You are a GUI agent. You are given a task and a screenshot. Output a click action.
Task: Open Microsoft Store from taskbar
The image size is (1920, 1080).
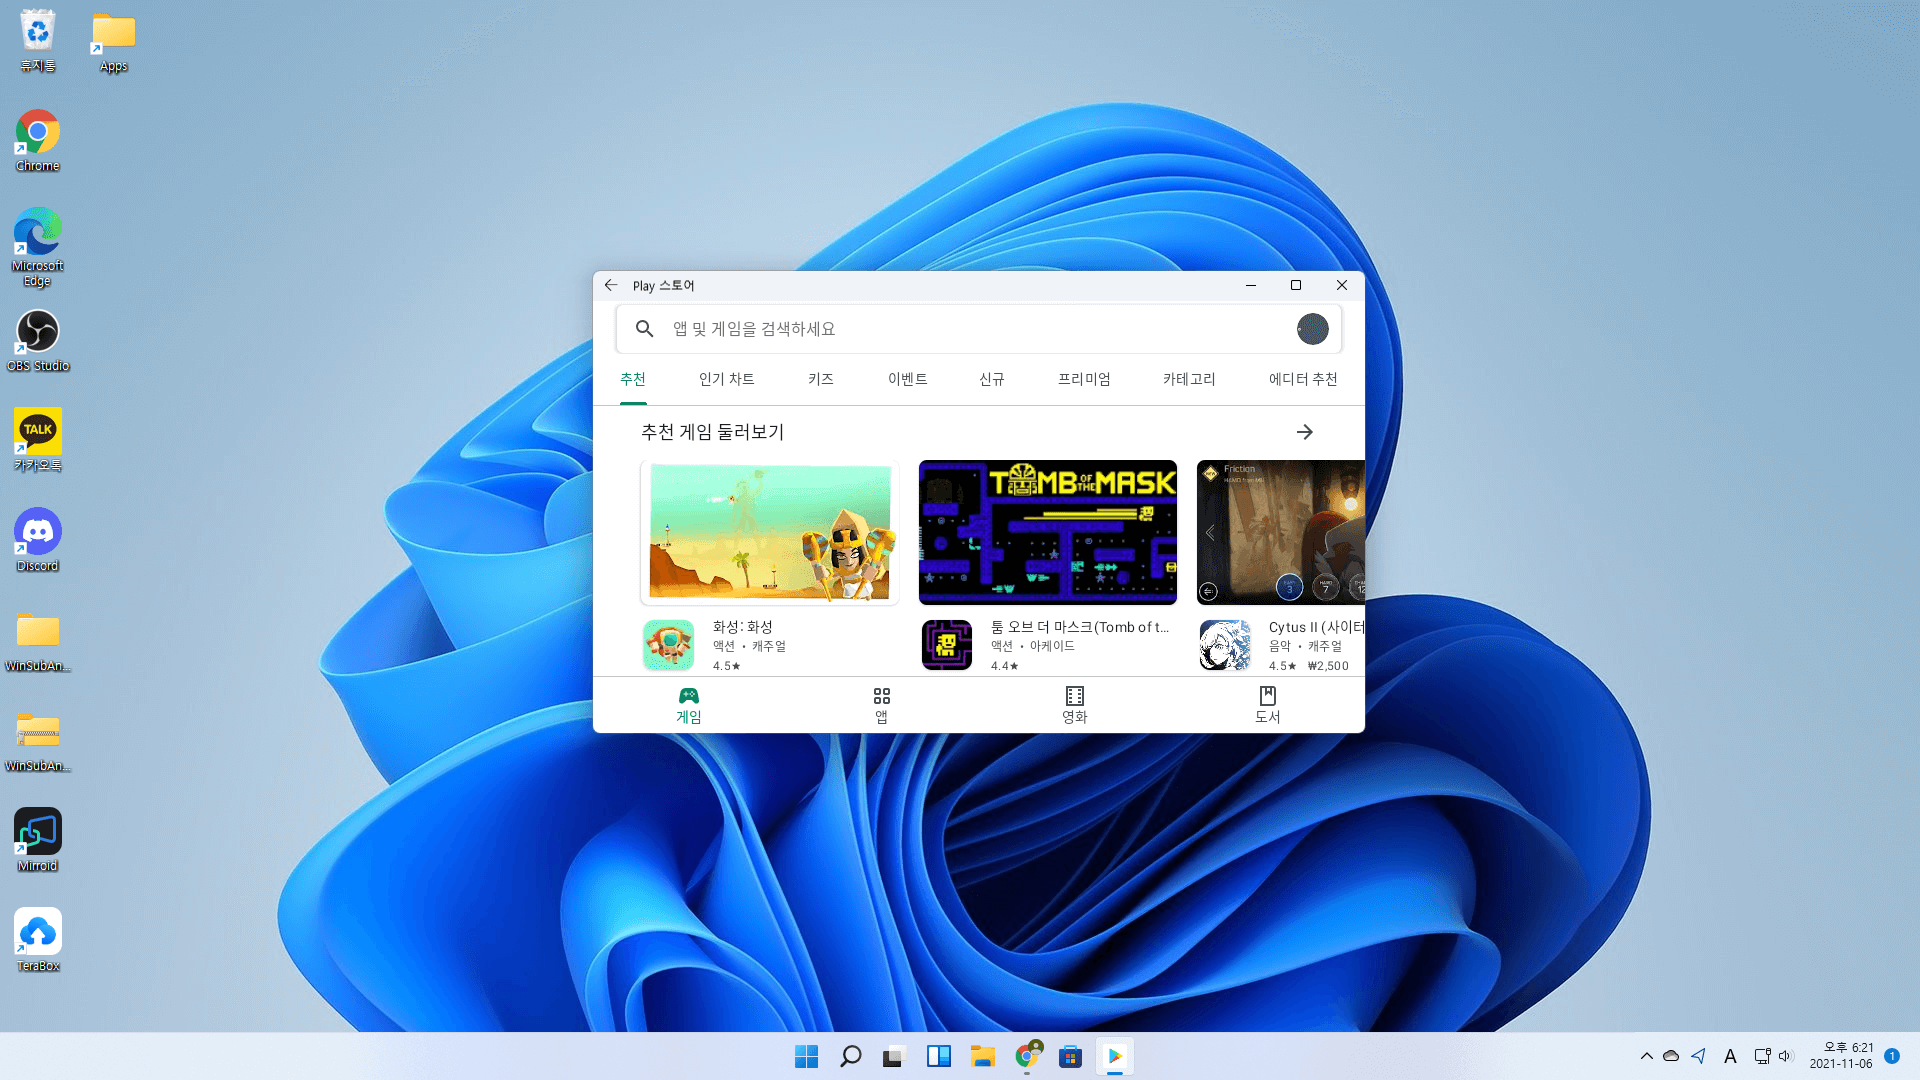click(x=1071, y=1057)
